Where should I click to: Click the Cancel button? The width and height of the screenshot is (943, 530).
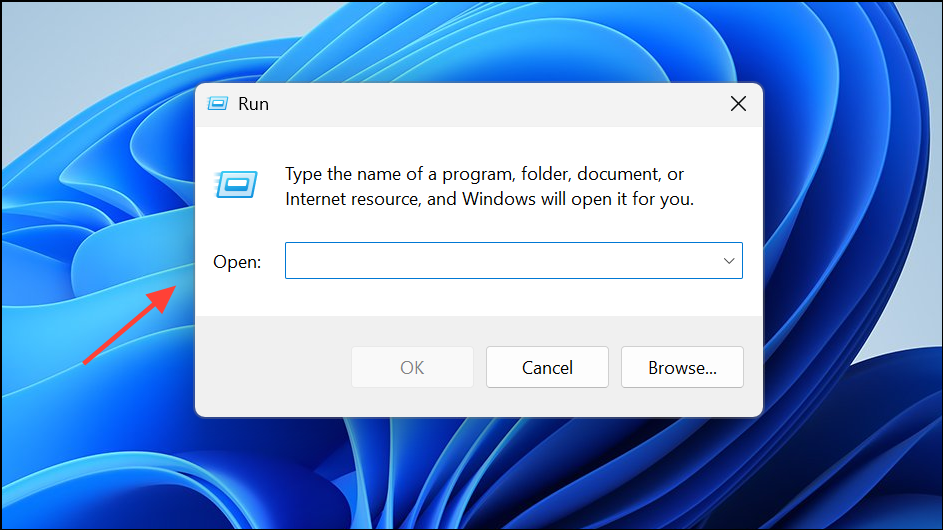pyautogui.click(x=547, y=368)
